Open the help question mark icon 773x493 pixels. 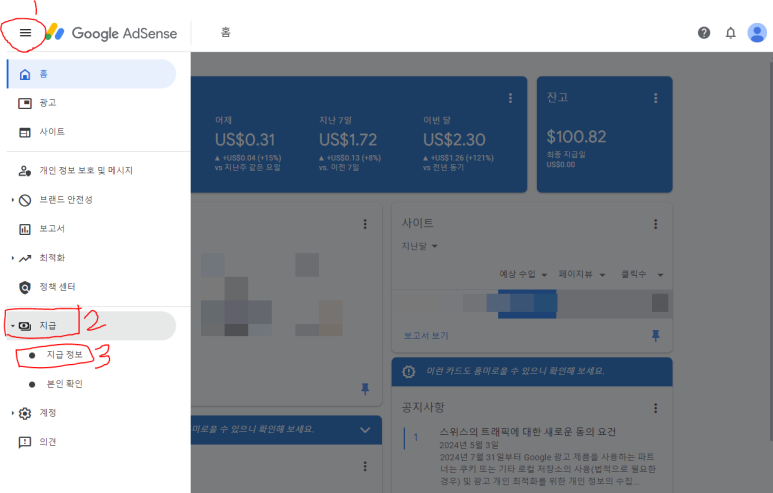click(704, 33)
